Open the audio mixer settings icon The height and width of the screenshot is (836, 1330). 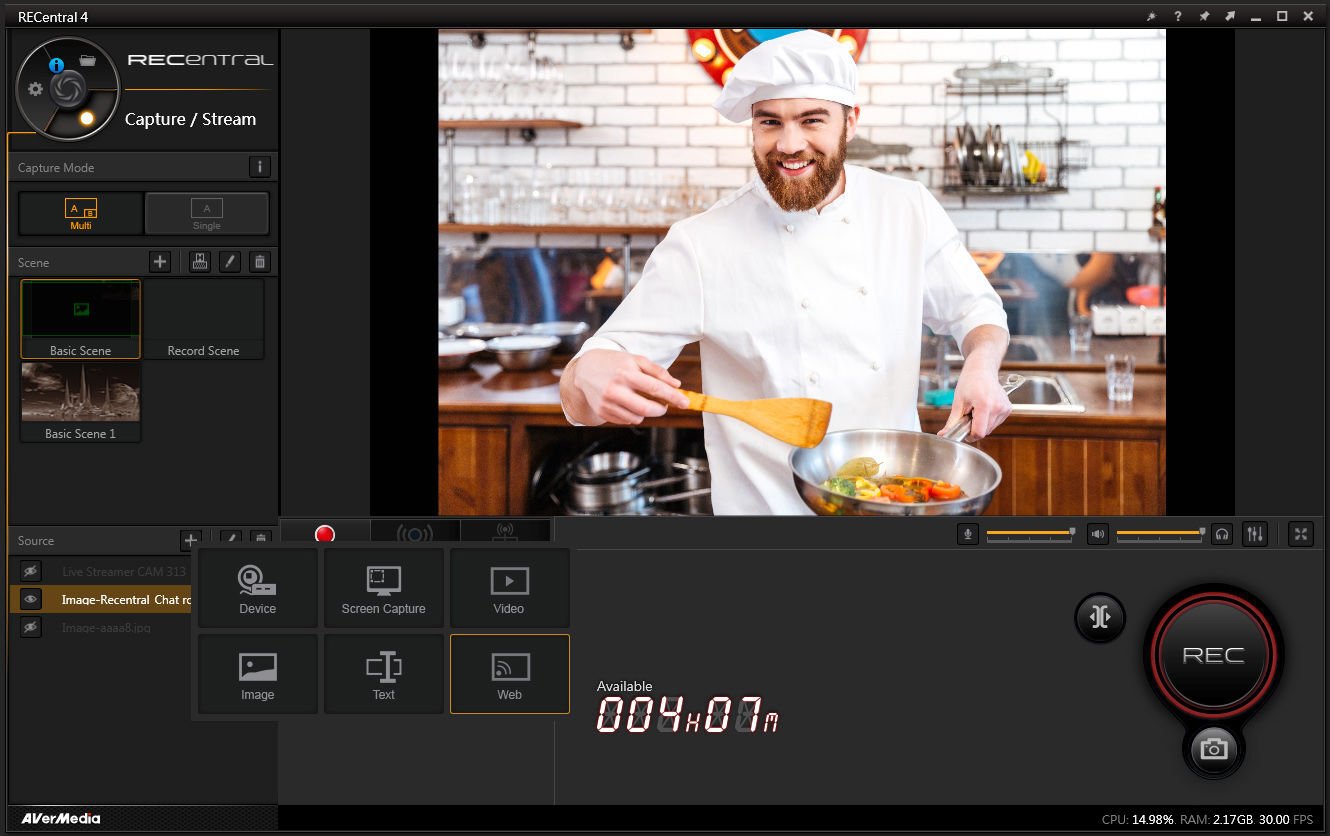pyautogui.click(x=1255, y=534)
